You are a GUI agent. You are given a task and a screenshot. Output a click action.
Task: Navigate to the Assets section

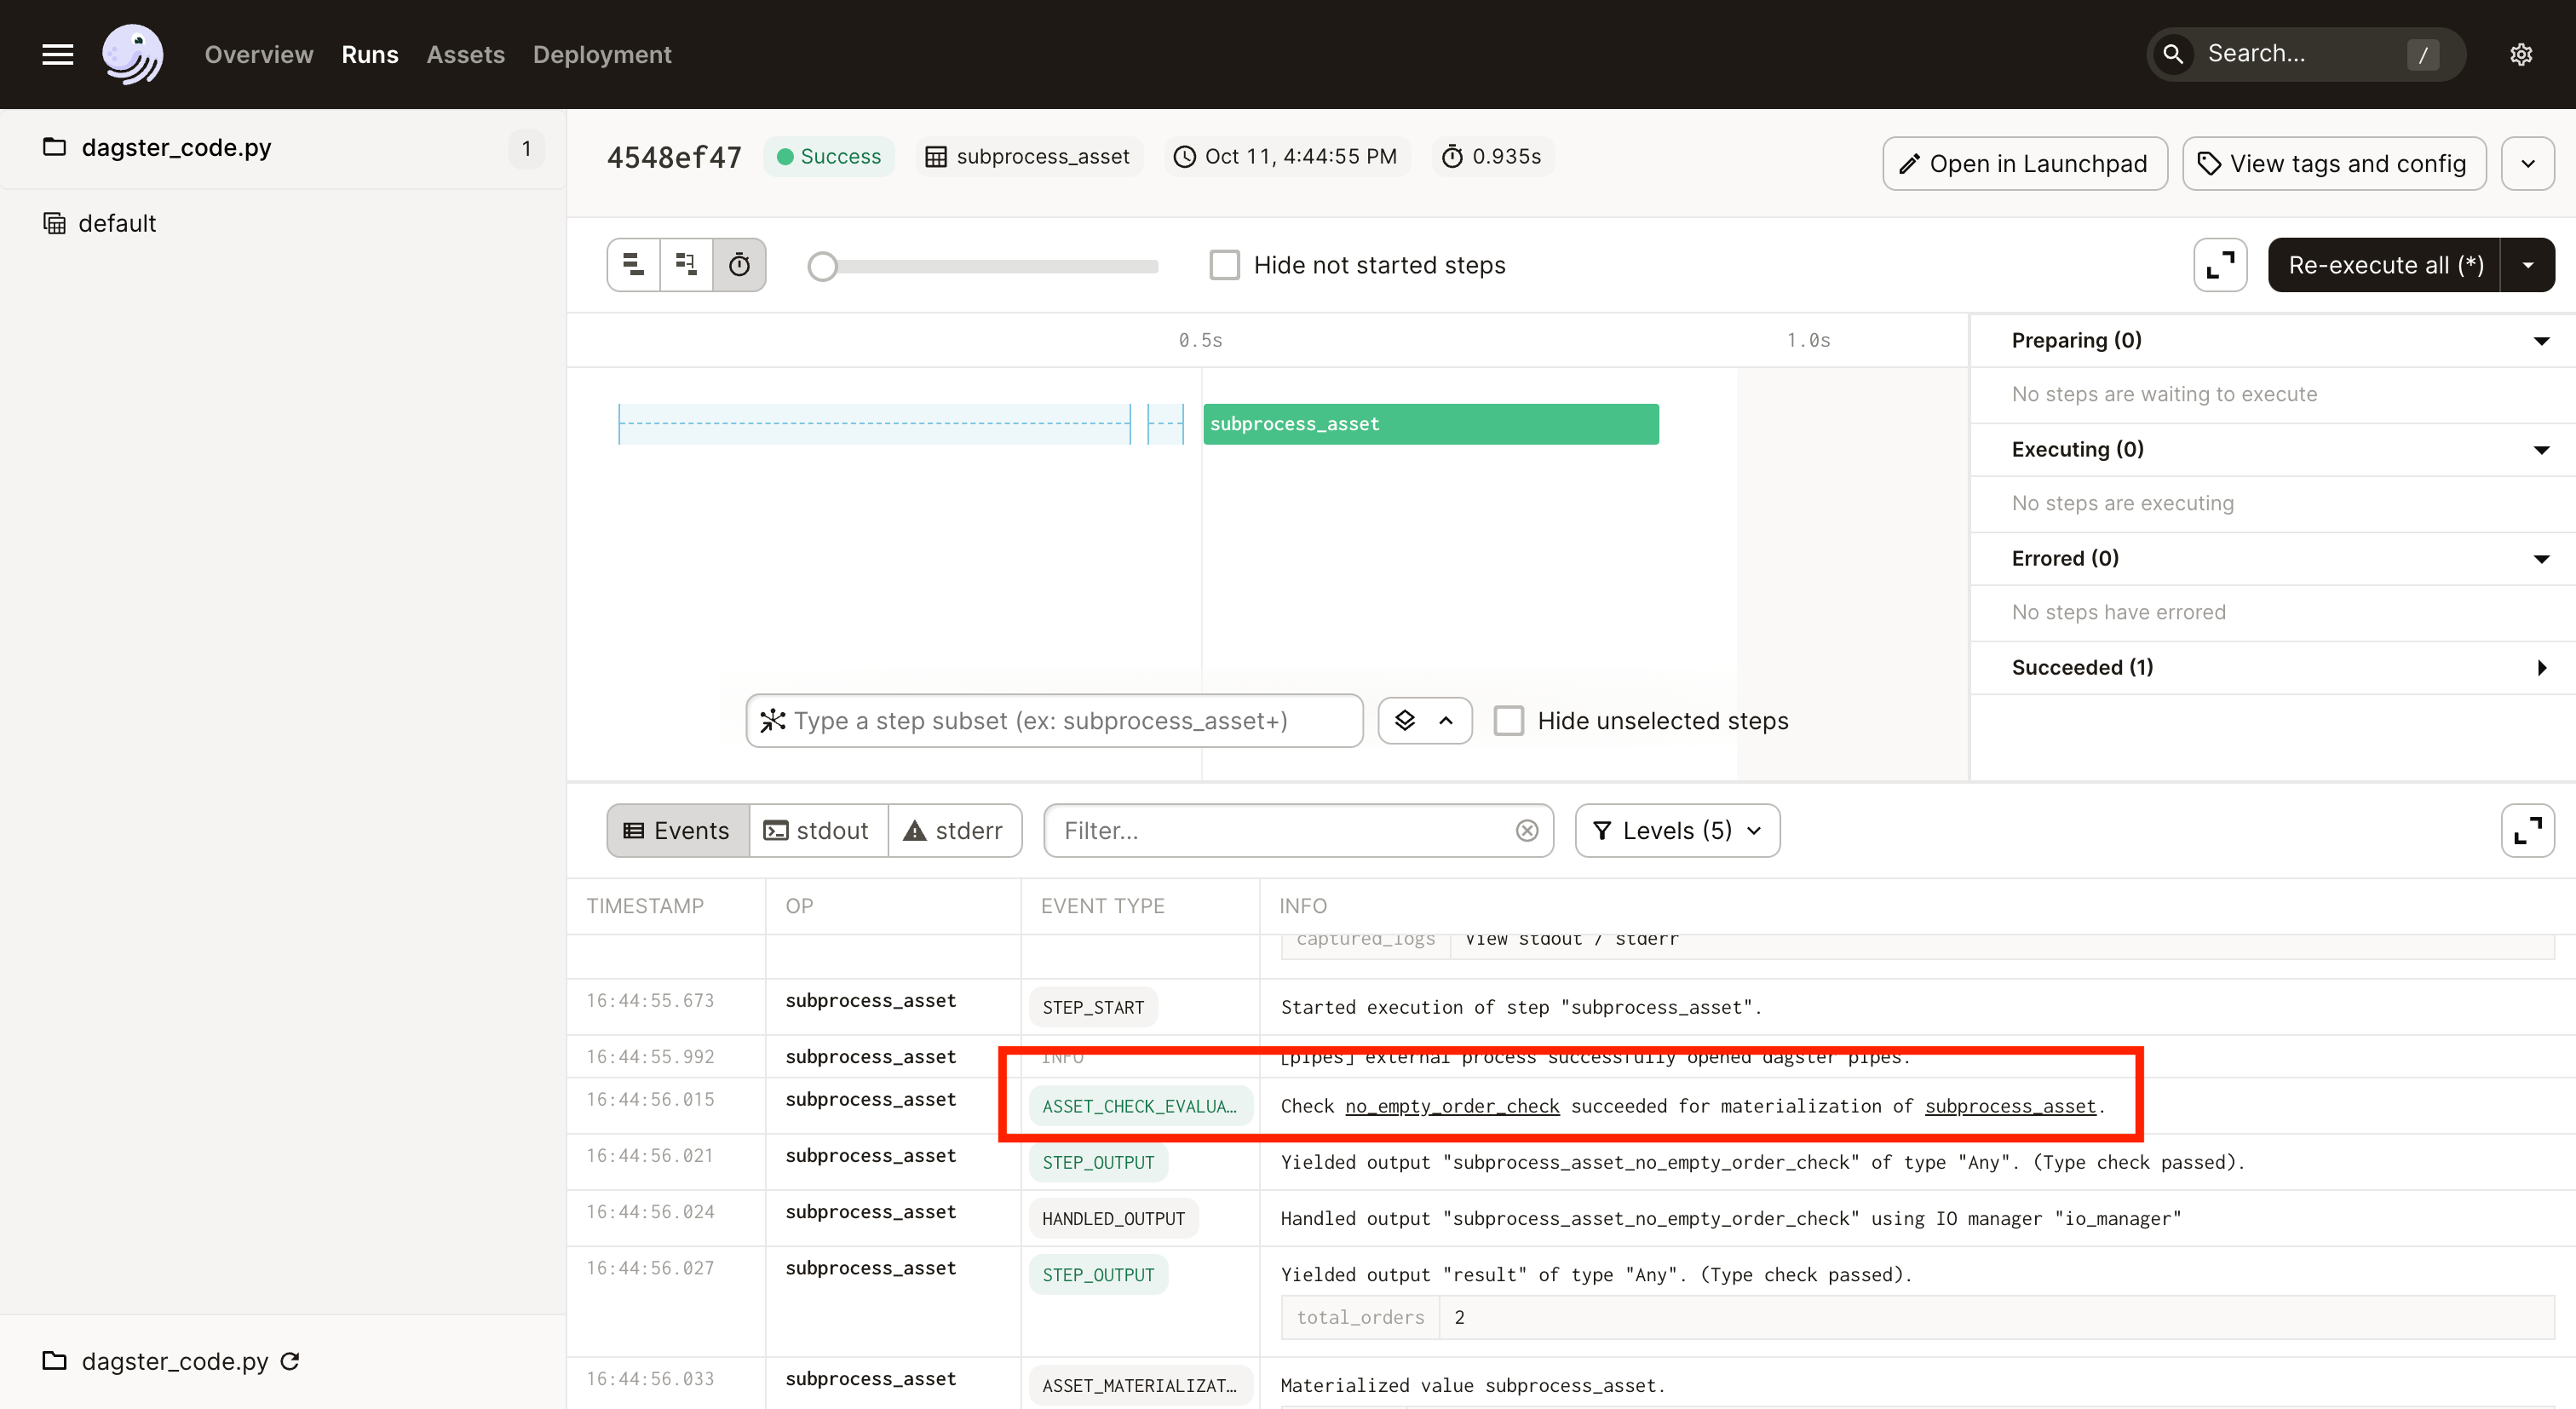[x=465, y=54]
